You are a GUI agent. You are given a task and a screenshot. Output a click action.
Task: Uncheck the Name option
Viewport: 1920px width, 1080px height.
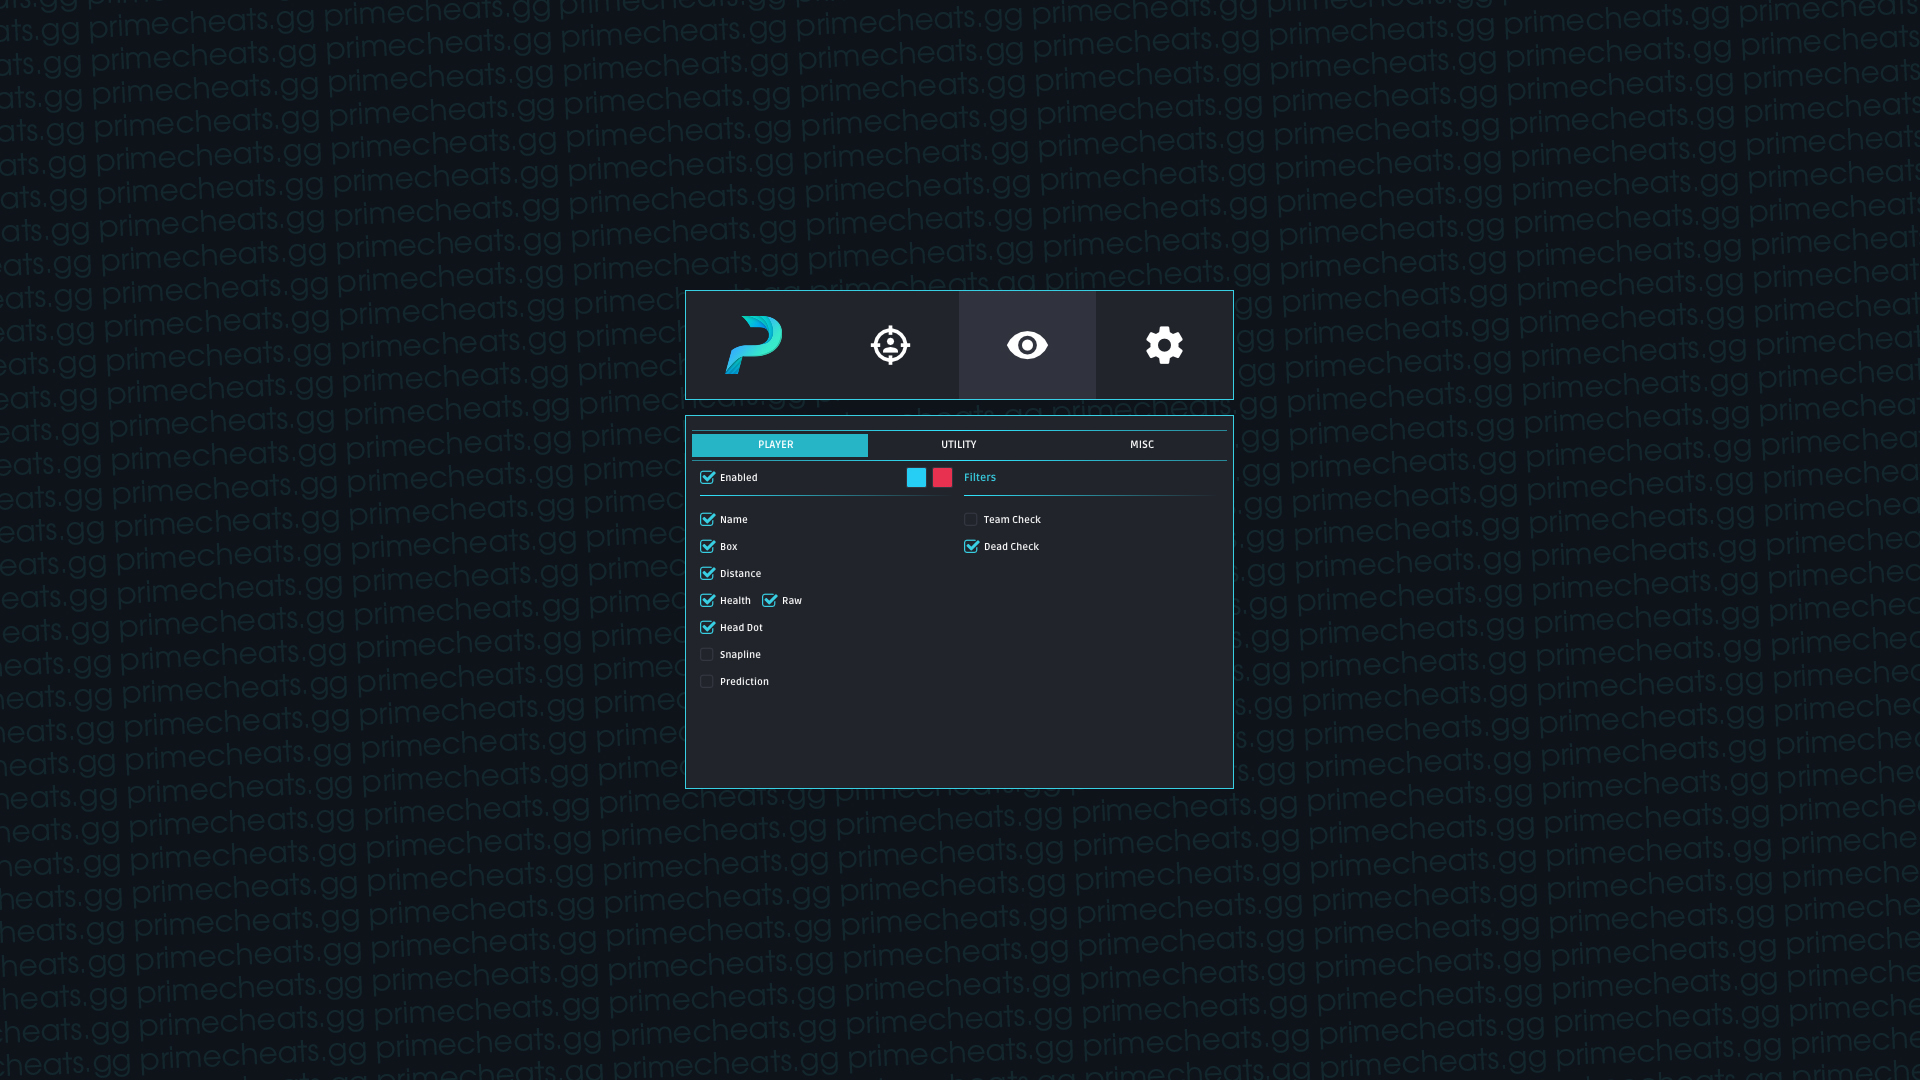pyautogui.click(x=707, y=520)
